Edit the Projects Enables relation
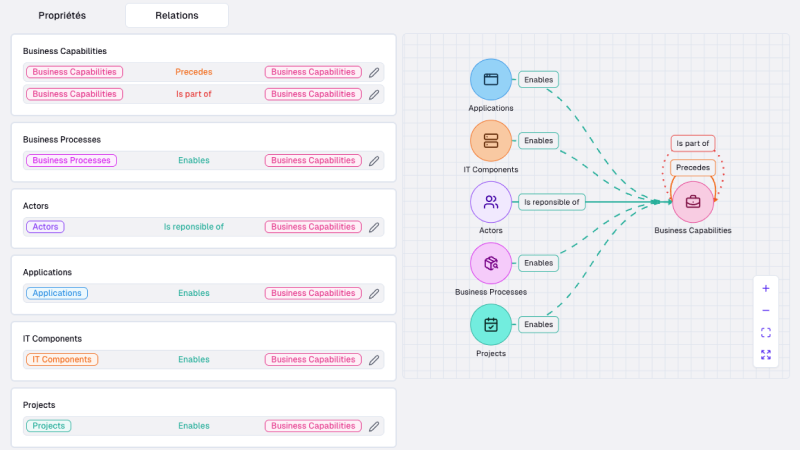The image size is (800, 450). tap(374, 426)
